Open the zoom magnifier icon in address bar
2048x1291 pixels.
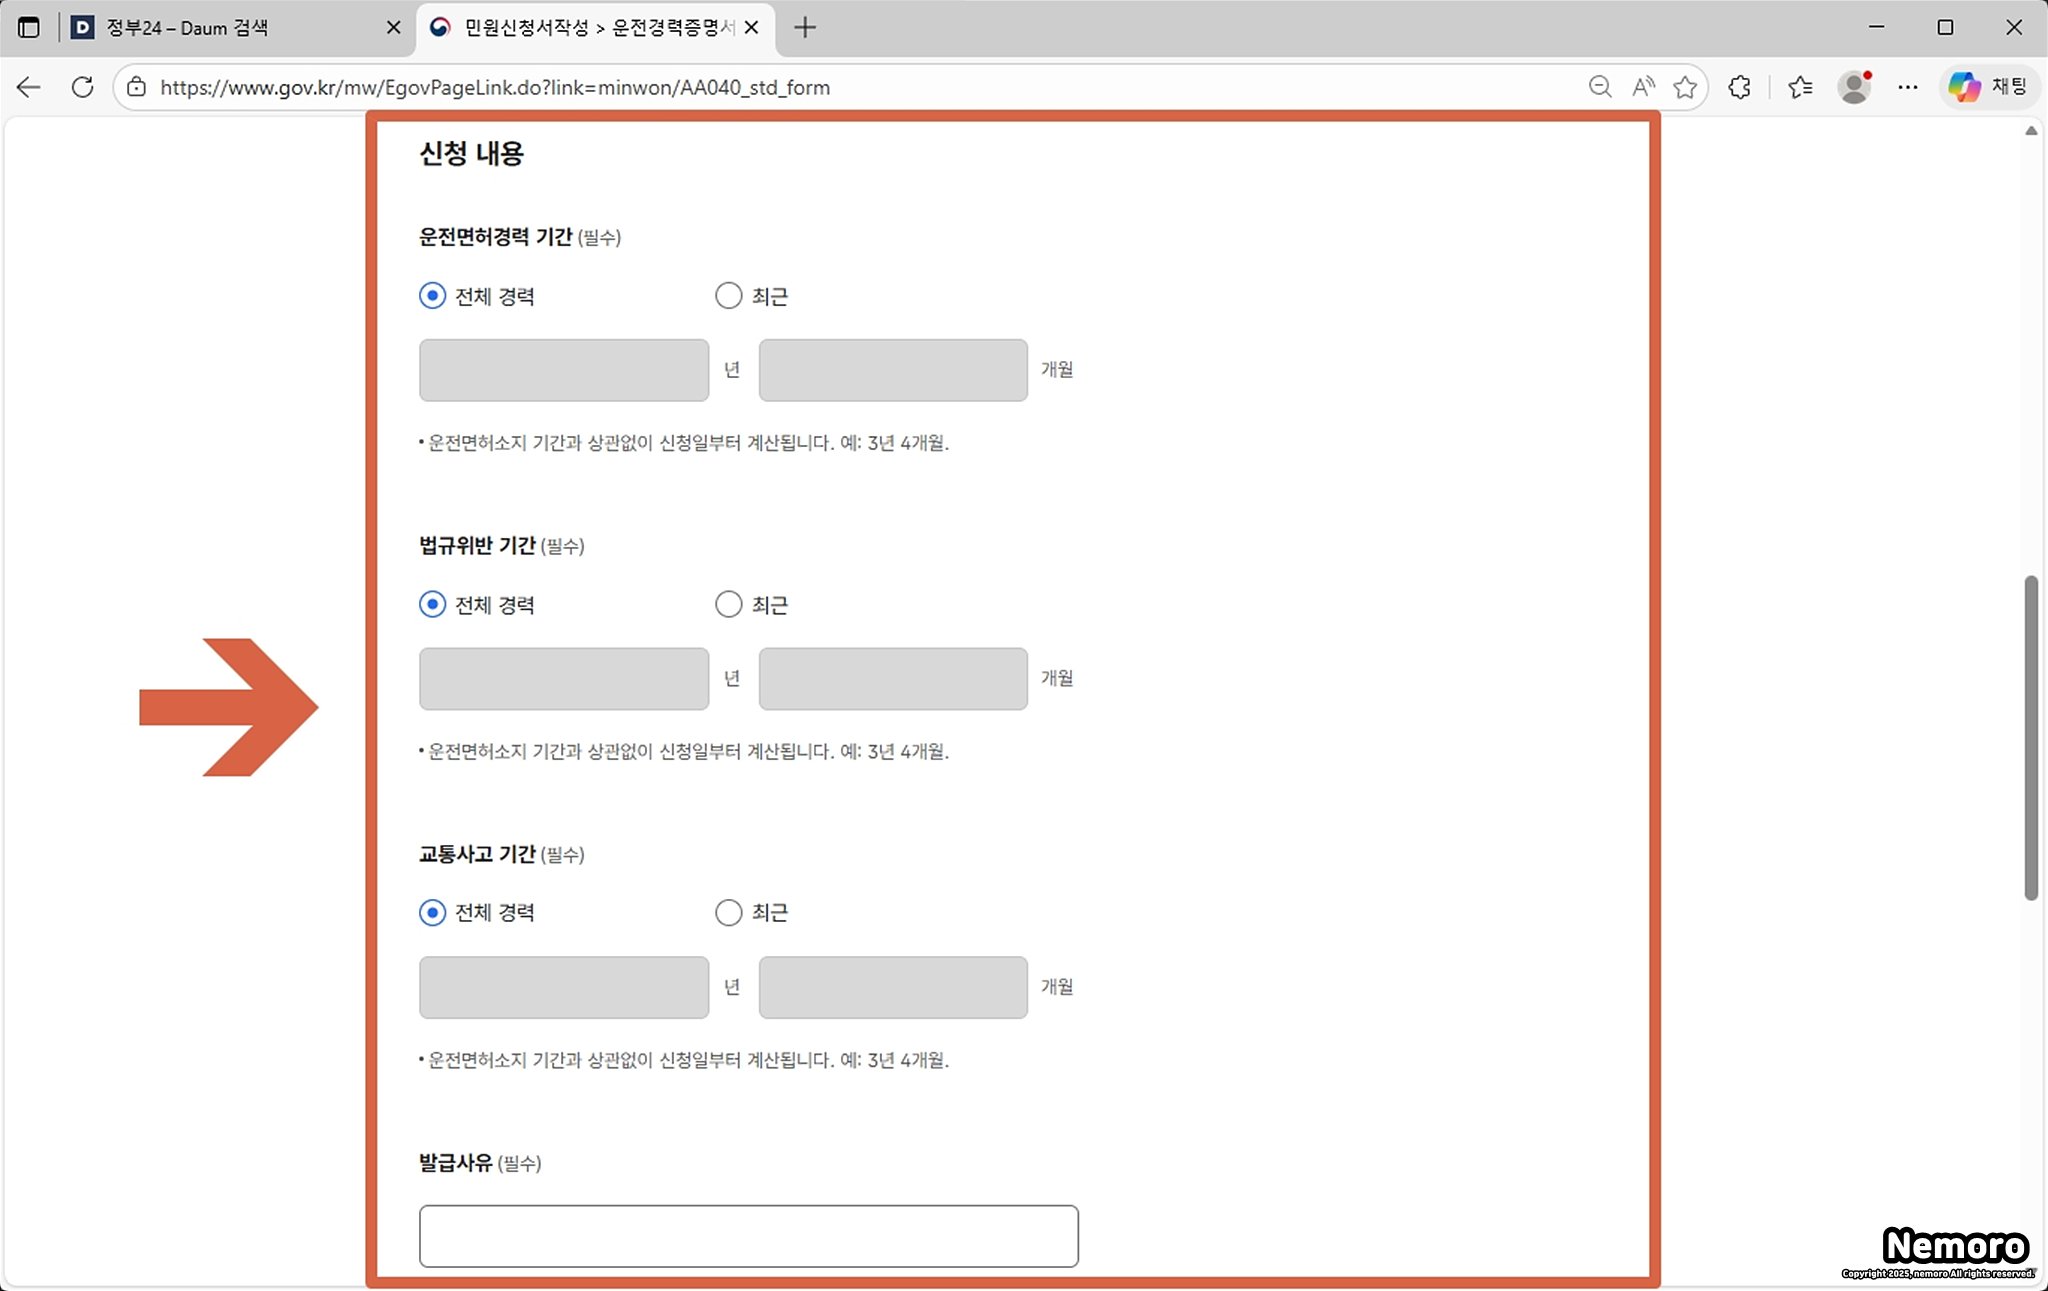click(1599, 87)
